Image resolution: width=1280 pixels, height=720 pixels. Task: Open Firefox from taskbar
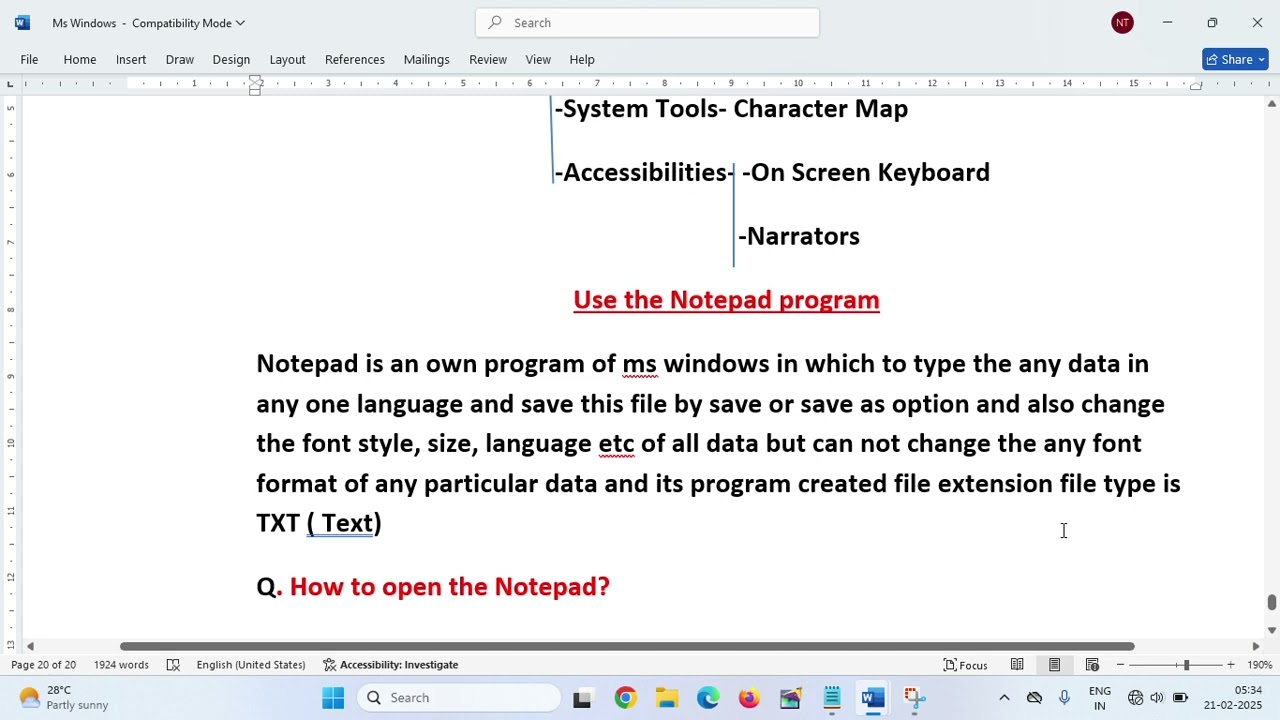pyautogui.click(x=749, y=698)
